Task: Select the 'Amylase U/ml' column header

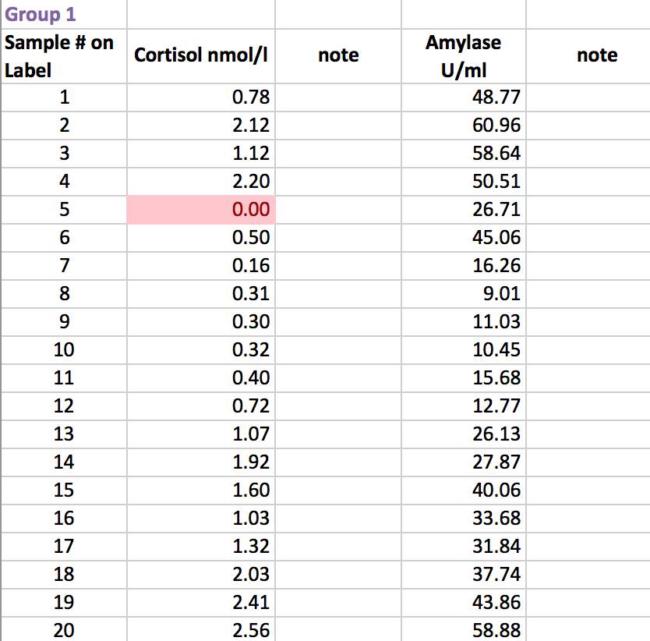Action: point(463,56)
